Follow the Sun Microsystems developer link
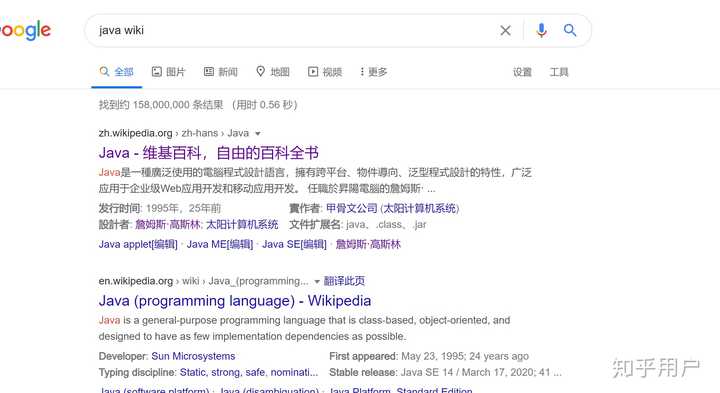This screenshot has height=393, width=720. pos(193,356)
